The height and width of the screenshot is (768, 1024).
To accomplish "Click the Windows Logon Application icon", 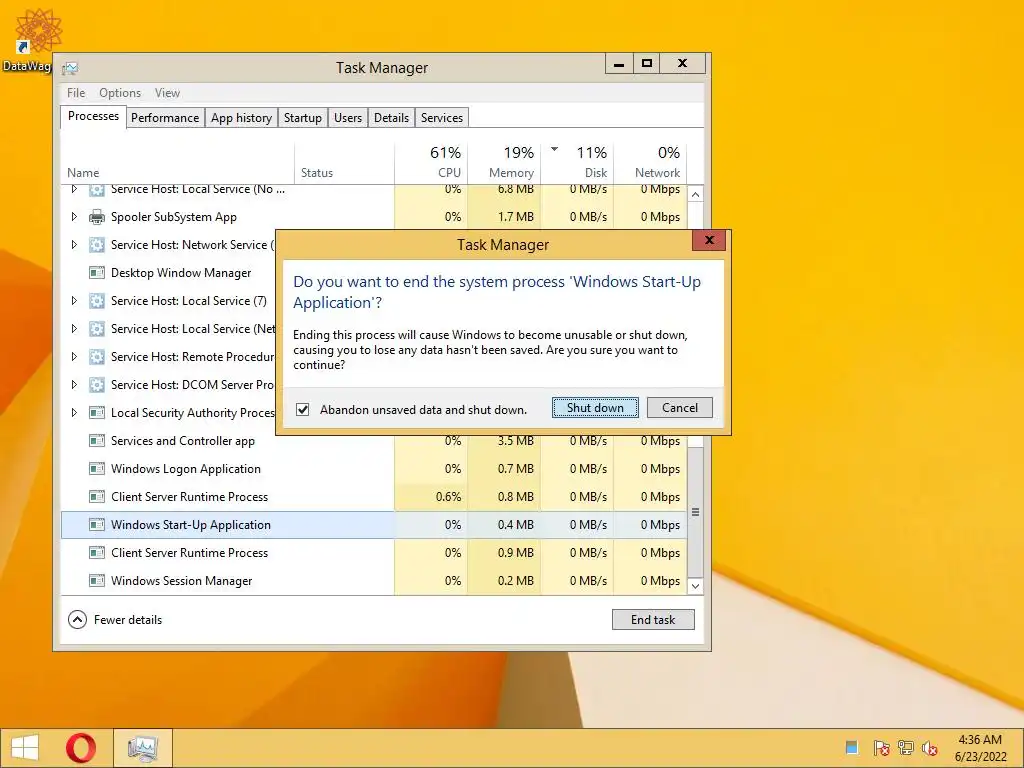I will click(97, 469).
